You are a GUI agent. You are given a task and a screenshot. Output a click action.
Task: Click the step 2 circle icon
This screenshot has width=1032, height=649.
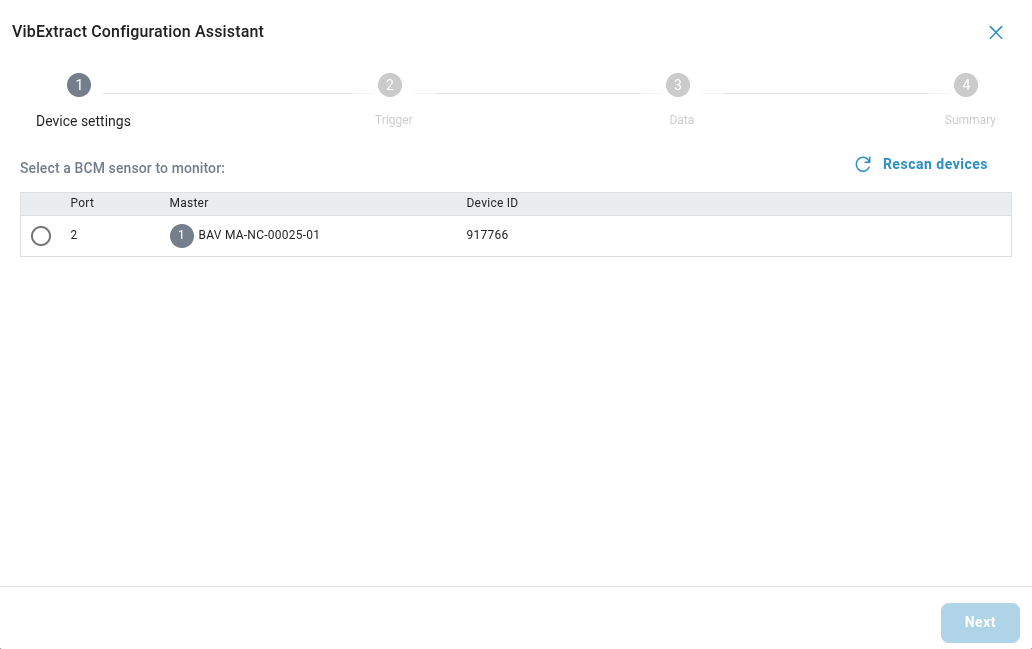click(x=390, y=85)
